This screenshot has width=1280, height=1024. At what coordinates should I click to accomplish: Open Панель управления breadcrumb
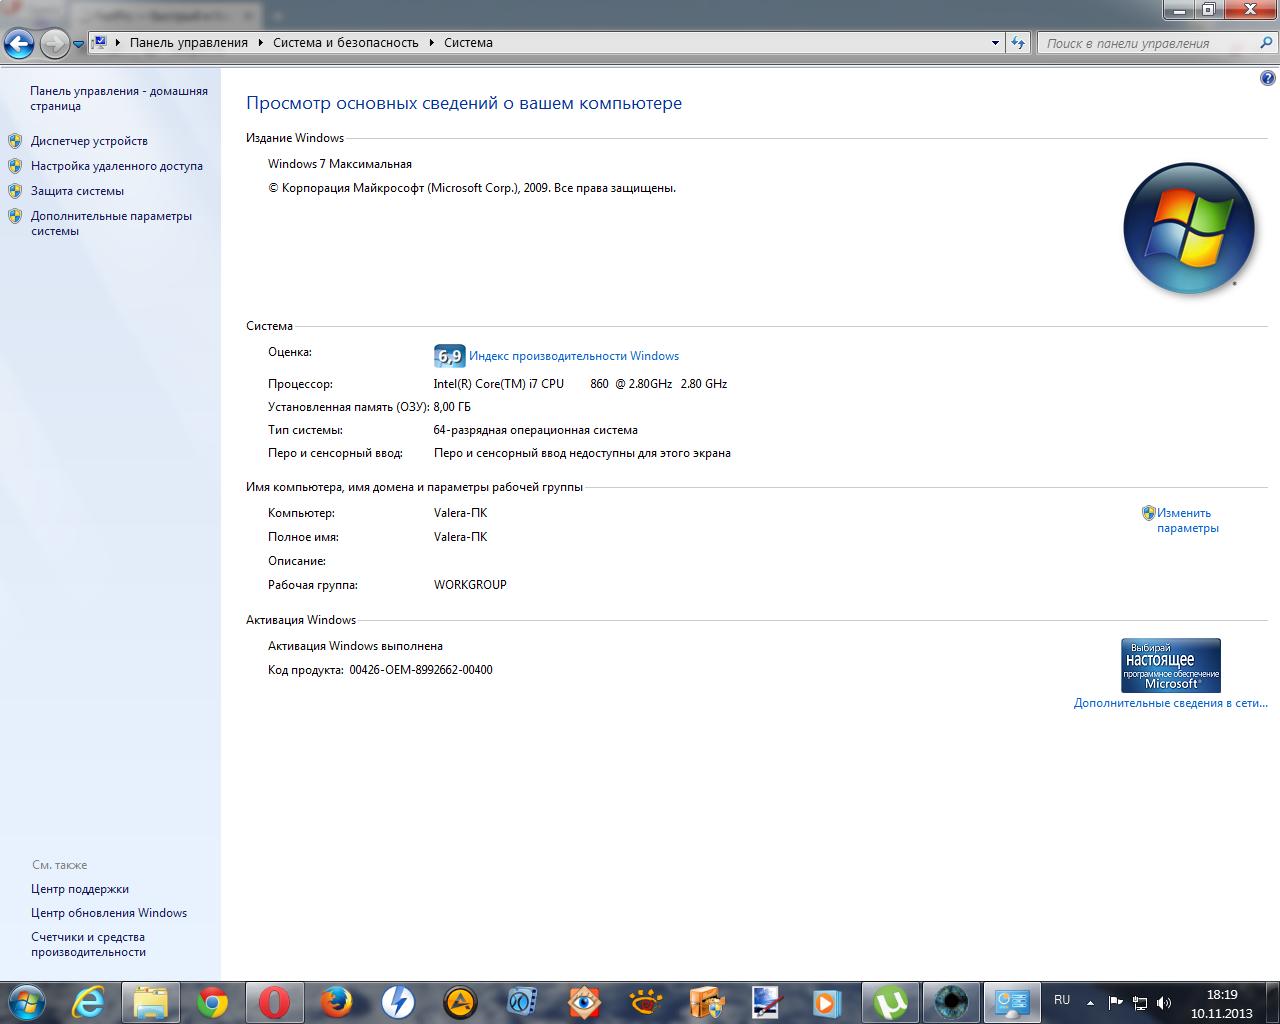tap(188, 43)
